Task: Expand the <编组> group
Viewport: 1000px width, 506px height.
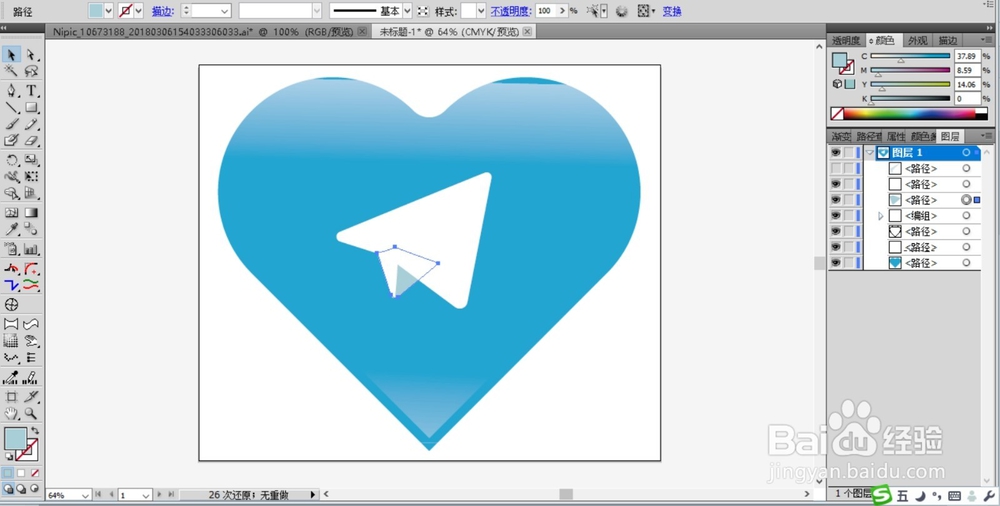Action: pos(881,216)
